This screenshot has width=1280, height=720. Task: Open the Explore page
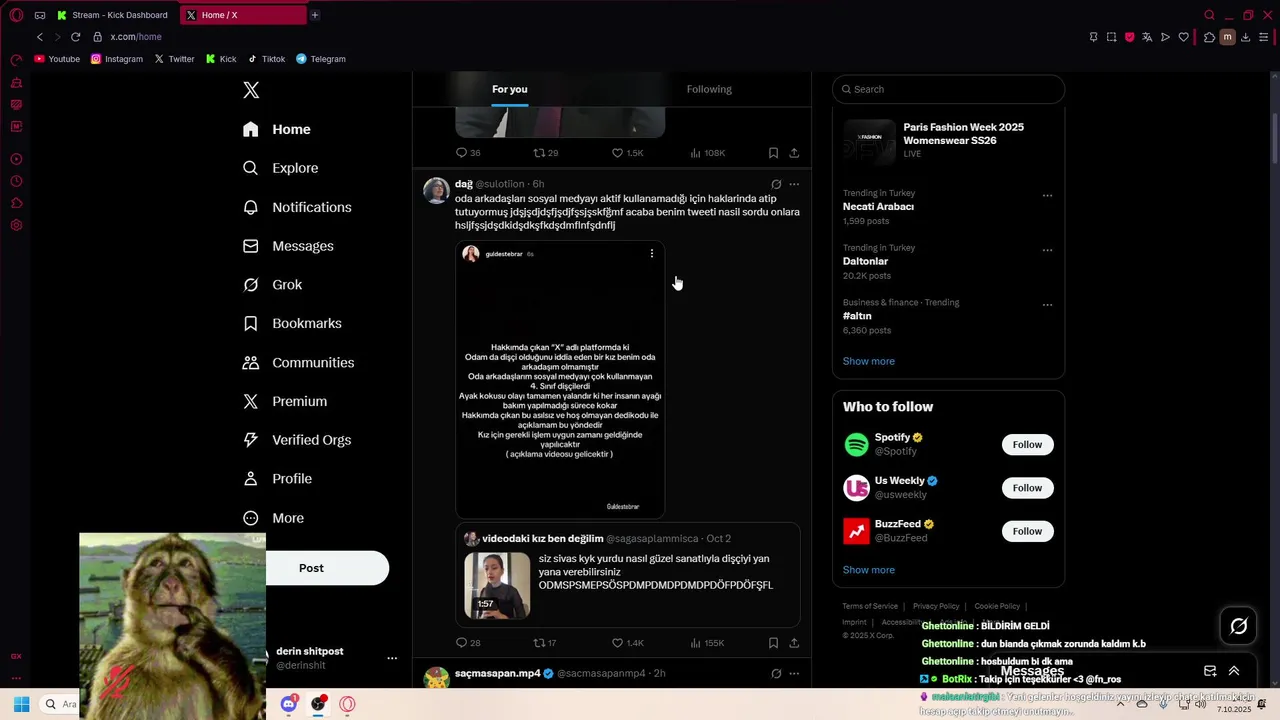(281, 168)
